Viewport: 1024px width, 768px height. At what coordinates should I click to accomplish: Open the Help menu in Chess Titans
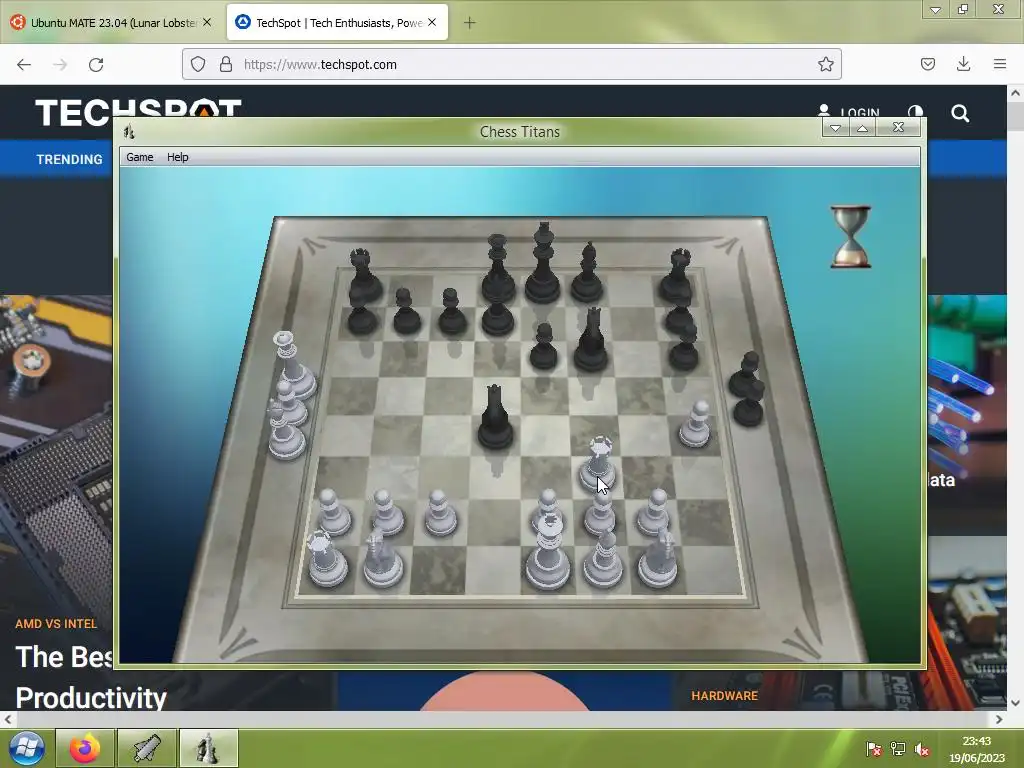coord(178,157)
